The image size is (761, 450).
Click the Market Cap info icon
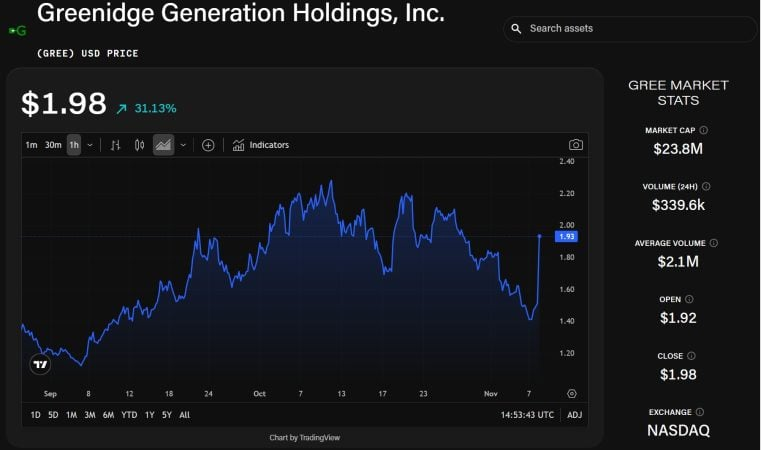704,130
